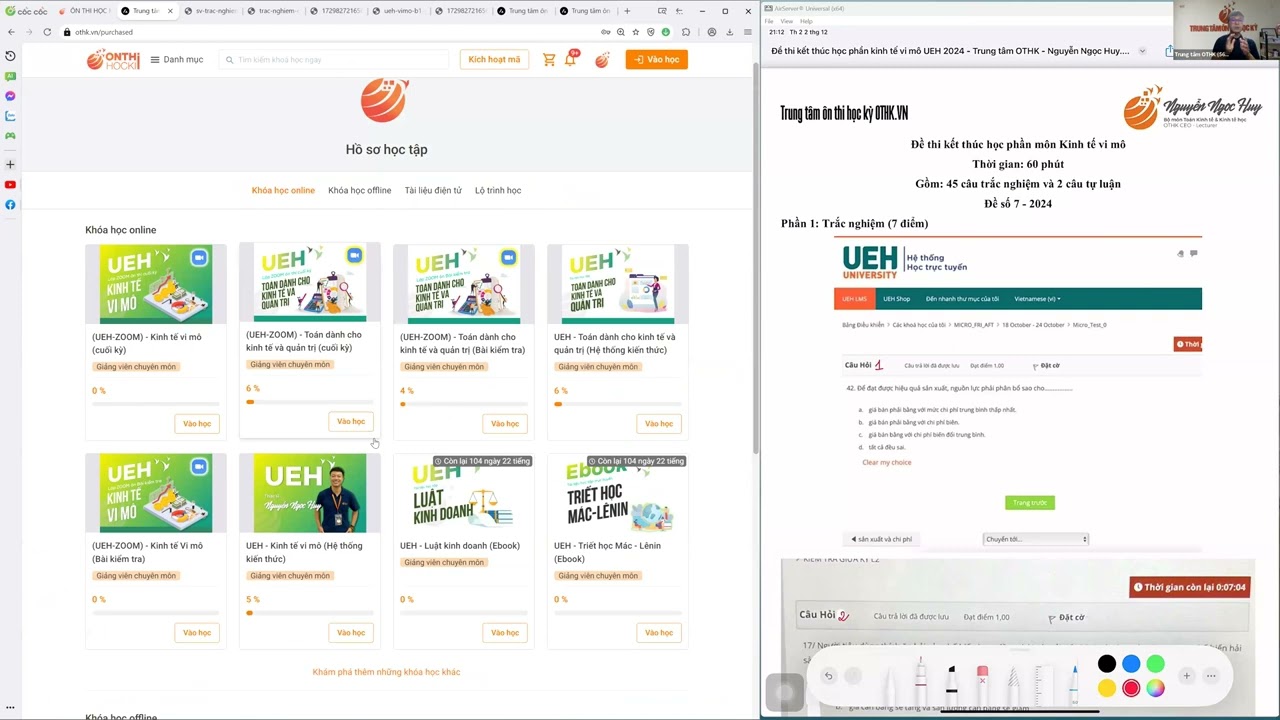Pick the black color swatch
Viewport: 1280px width, 720px height.
[x=1107, y=664]
